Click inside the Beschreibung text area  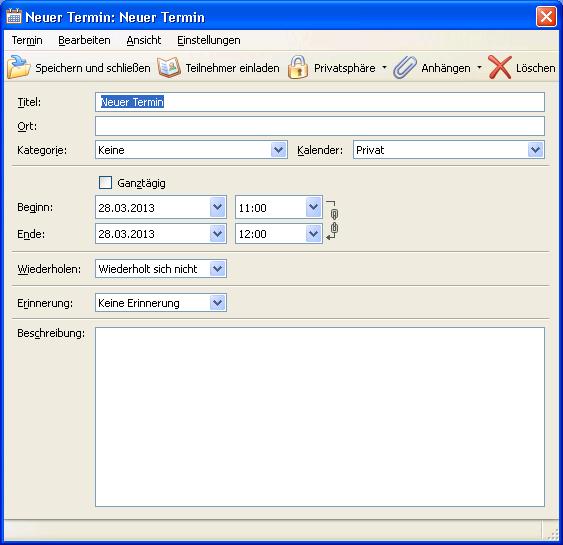coord(320,417)
